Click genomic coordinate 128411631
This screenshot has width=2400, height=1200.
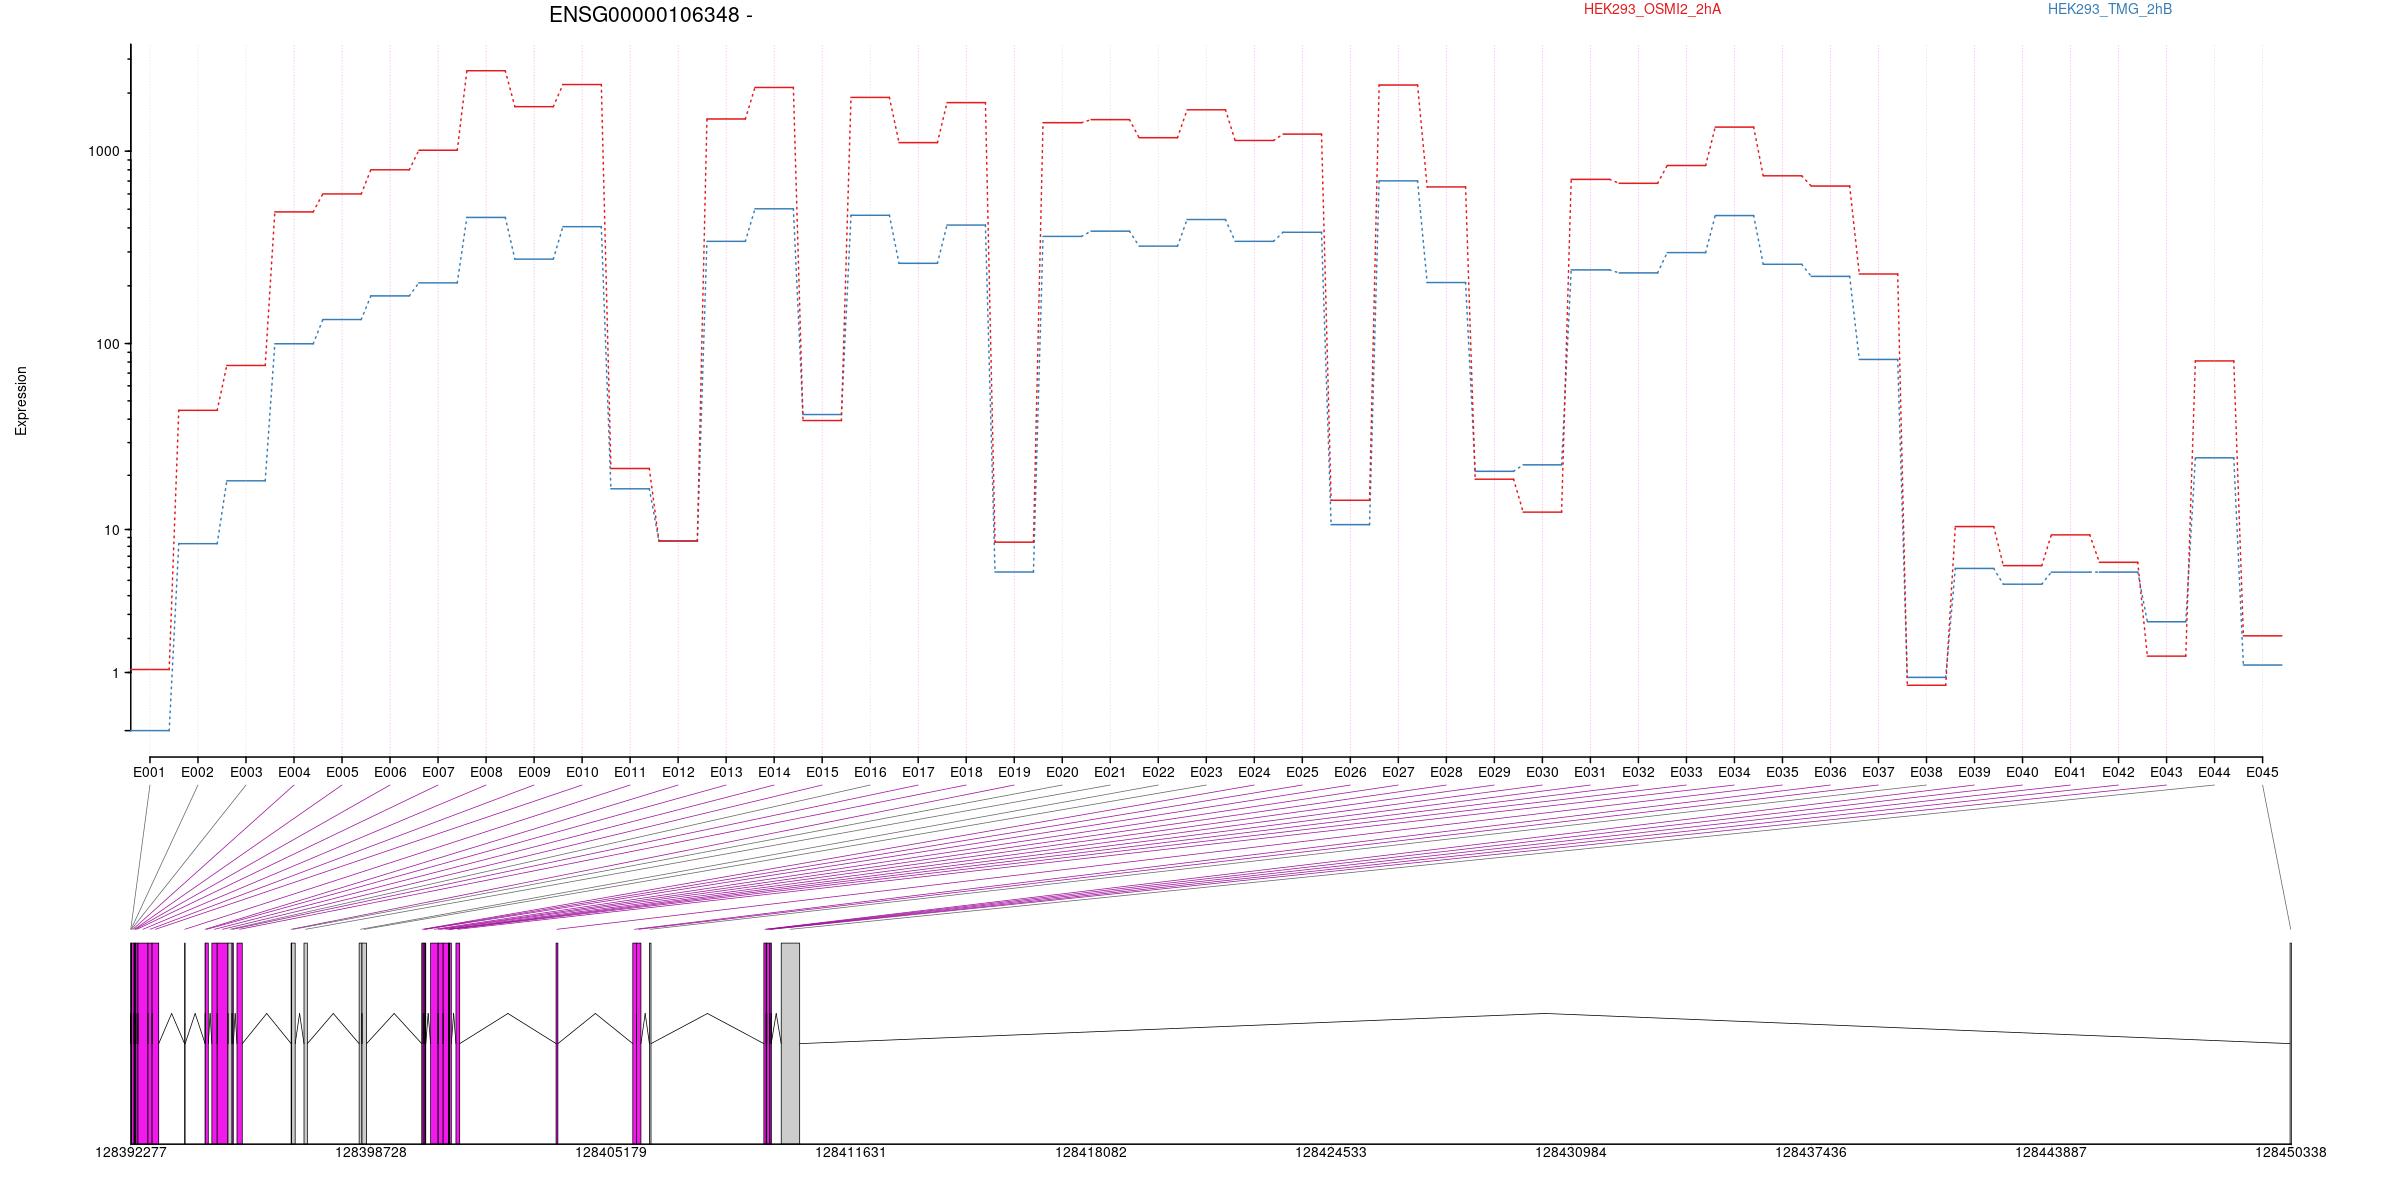point(851,1152)
